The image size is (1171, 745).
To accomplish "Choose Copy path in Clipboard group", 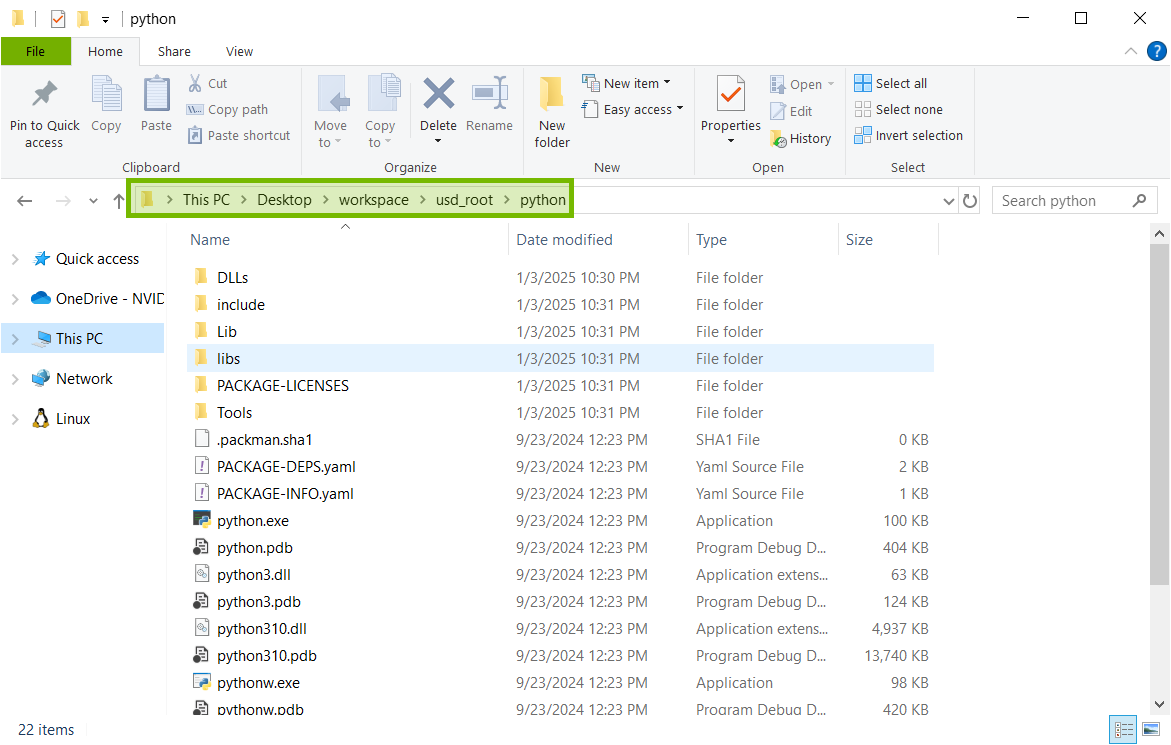I will pos(228,110).
